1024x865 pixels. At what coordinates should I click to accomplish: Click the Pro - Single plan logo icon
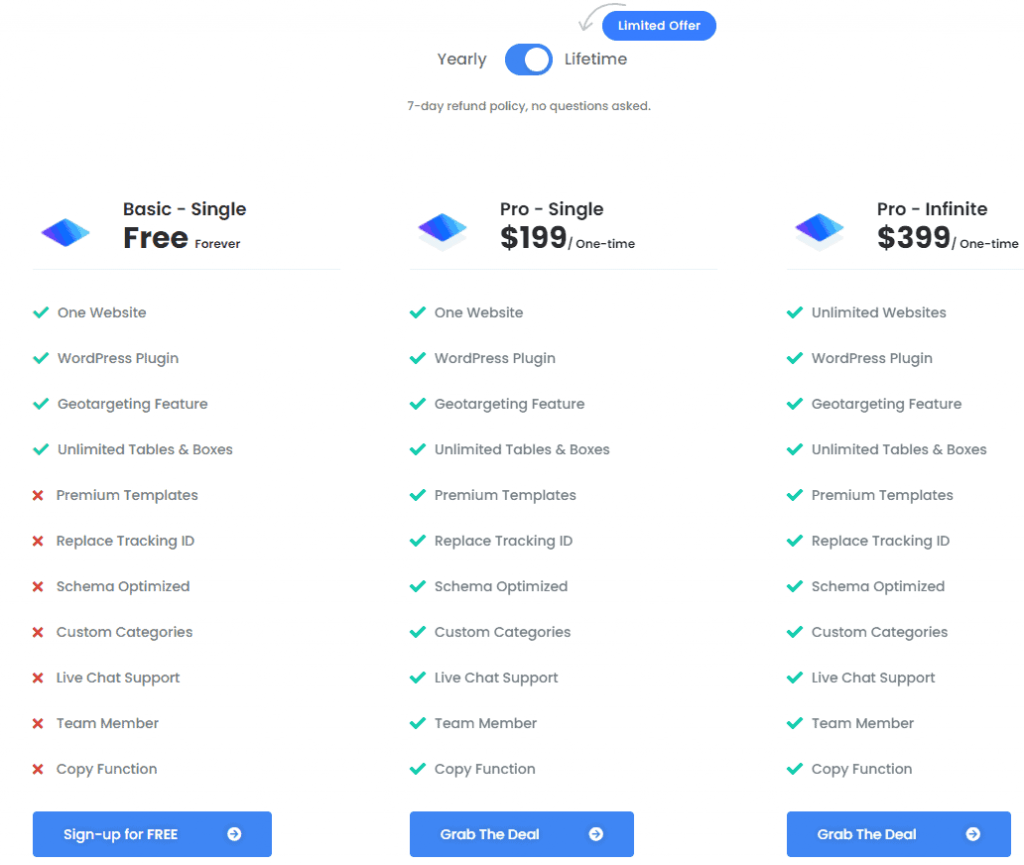(442, 232)
